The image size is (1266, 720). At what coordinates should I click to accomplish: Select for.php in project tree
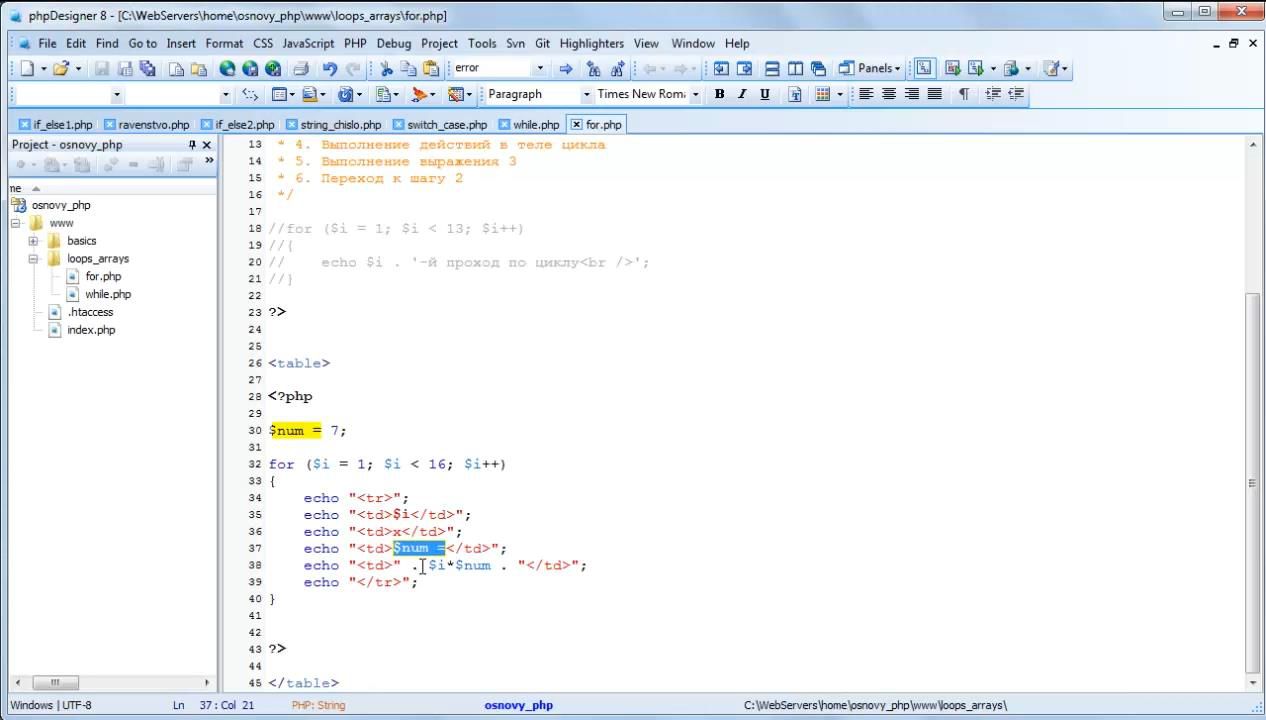tap(103, 277)
